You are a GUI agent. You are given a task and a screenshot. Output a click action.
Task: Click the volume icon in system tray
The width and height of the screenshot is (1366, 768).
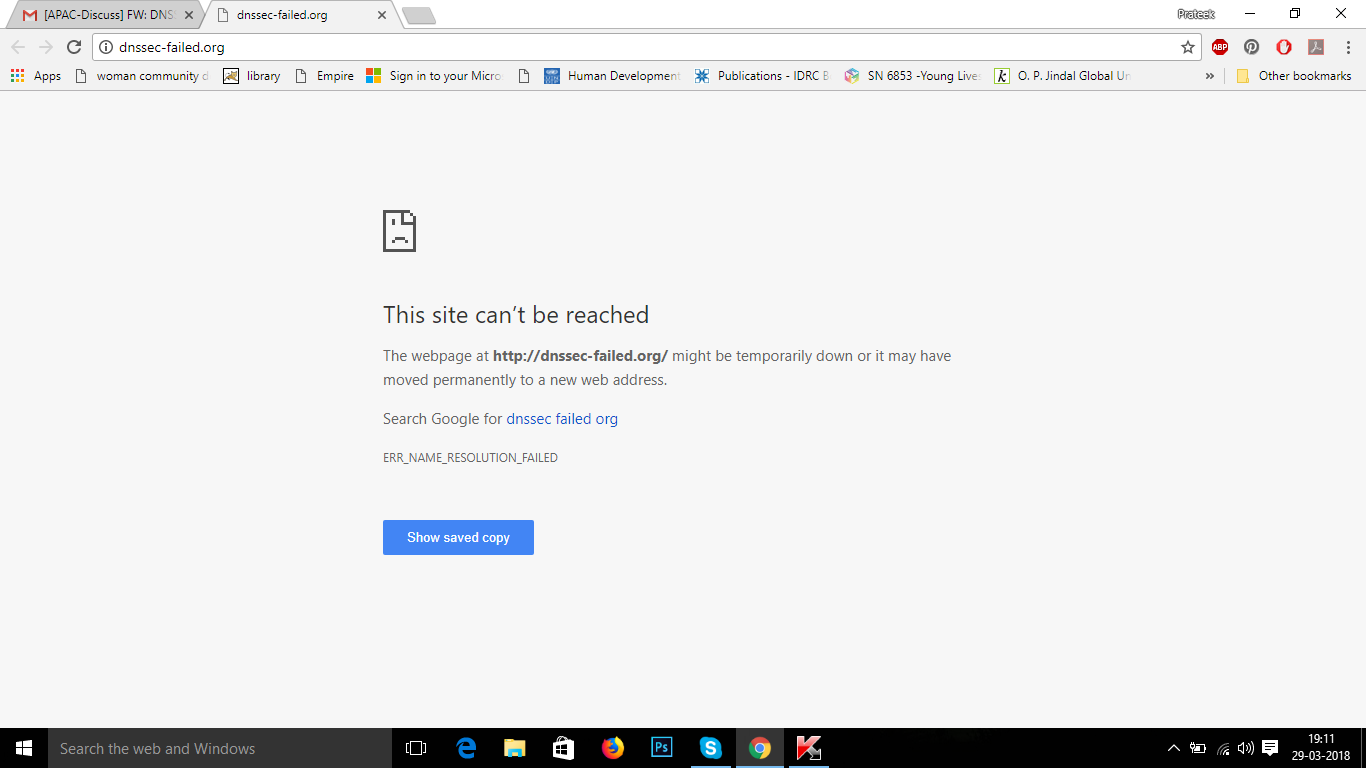coord(1245,748)
